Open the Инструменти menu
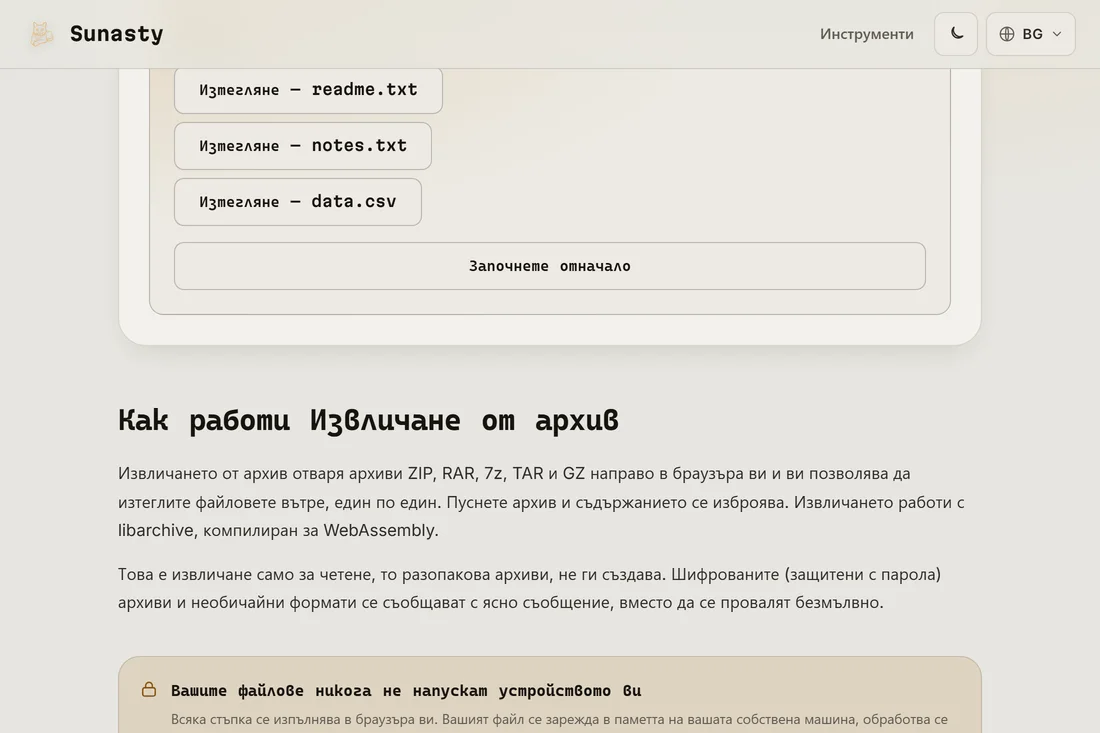This screenshot has height=733, width=1100. point(866,34)
